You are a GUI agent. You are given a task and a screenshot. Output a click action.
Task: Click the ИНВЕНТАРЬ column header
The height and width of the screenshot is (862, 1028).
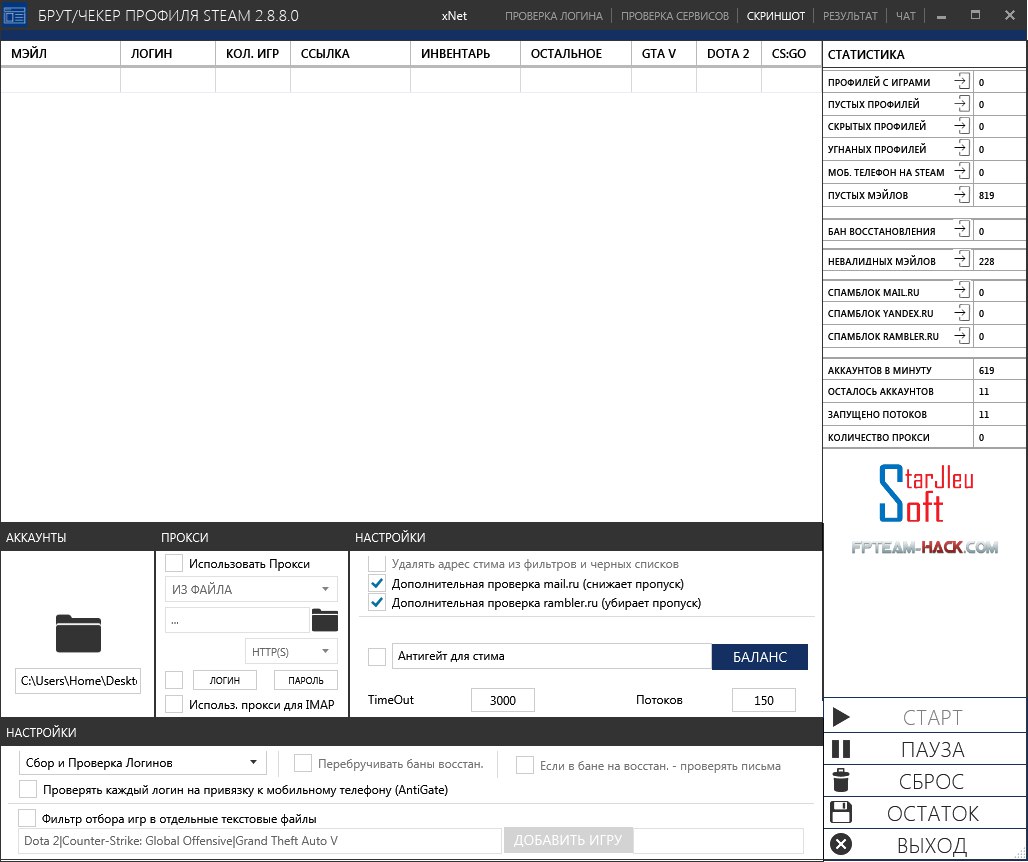(465, 54)
